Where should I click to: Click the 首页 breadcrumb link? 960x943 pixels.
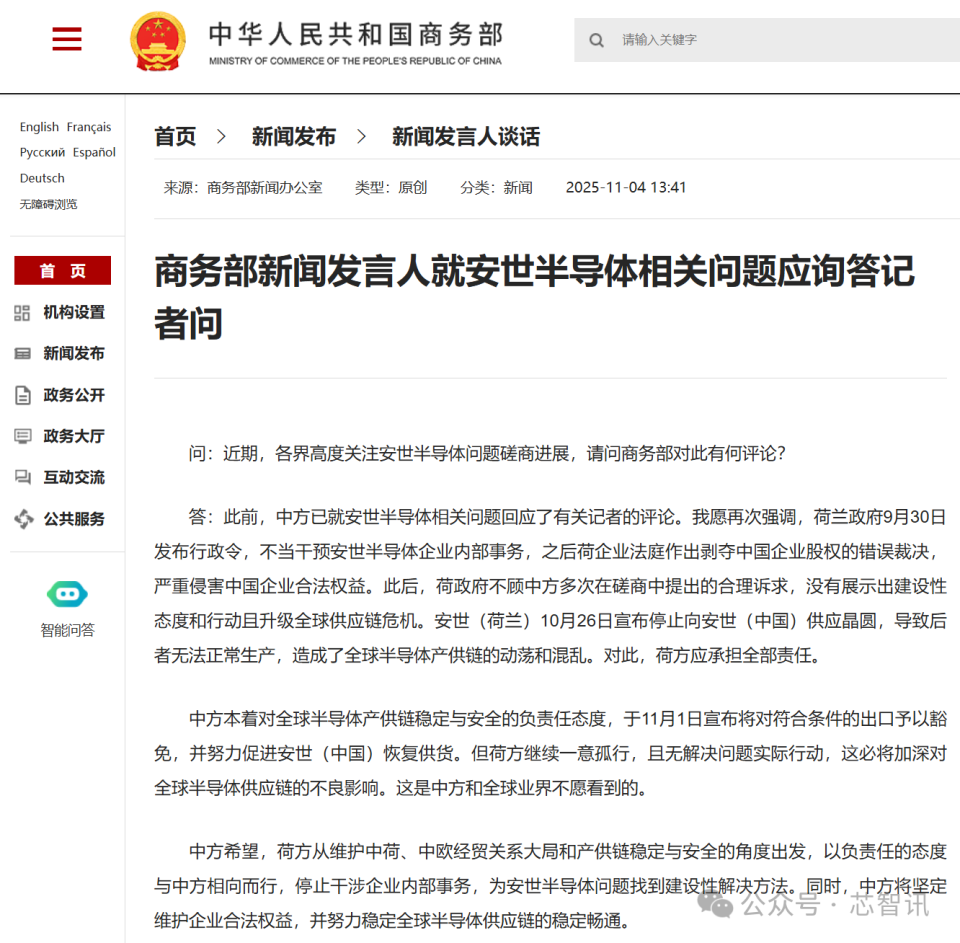point(175,136)
